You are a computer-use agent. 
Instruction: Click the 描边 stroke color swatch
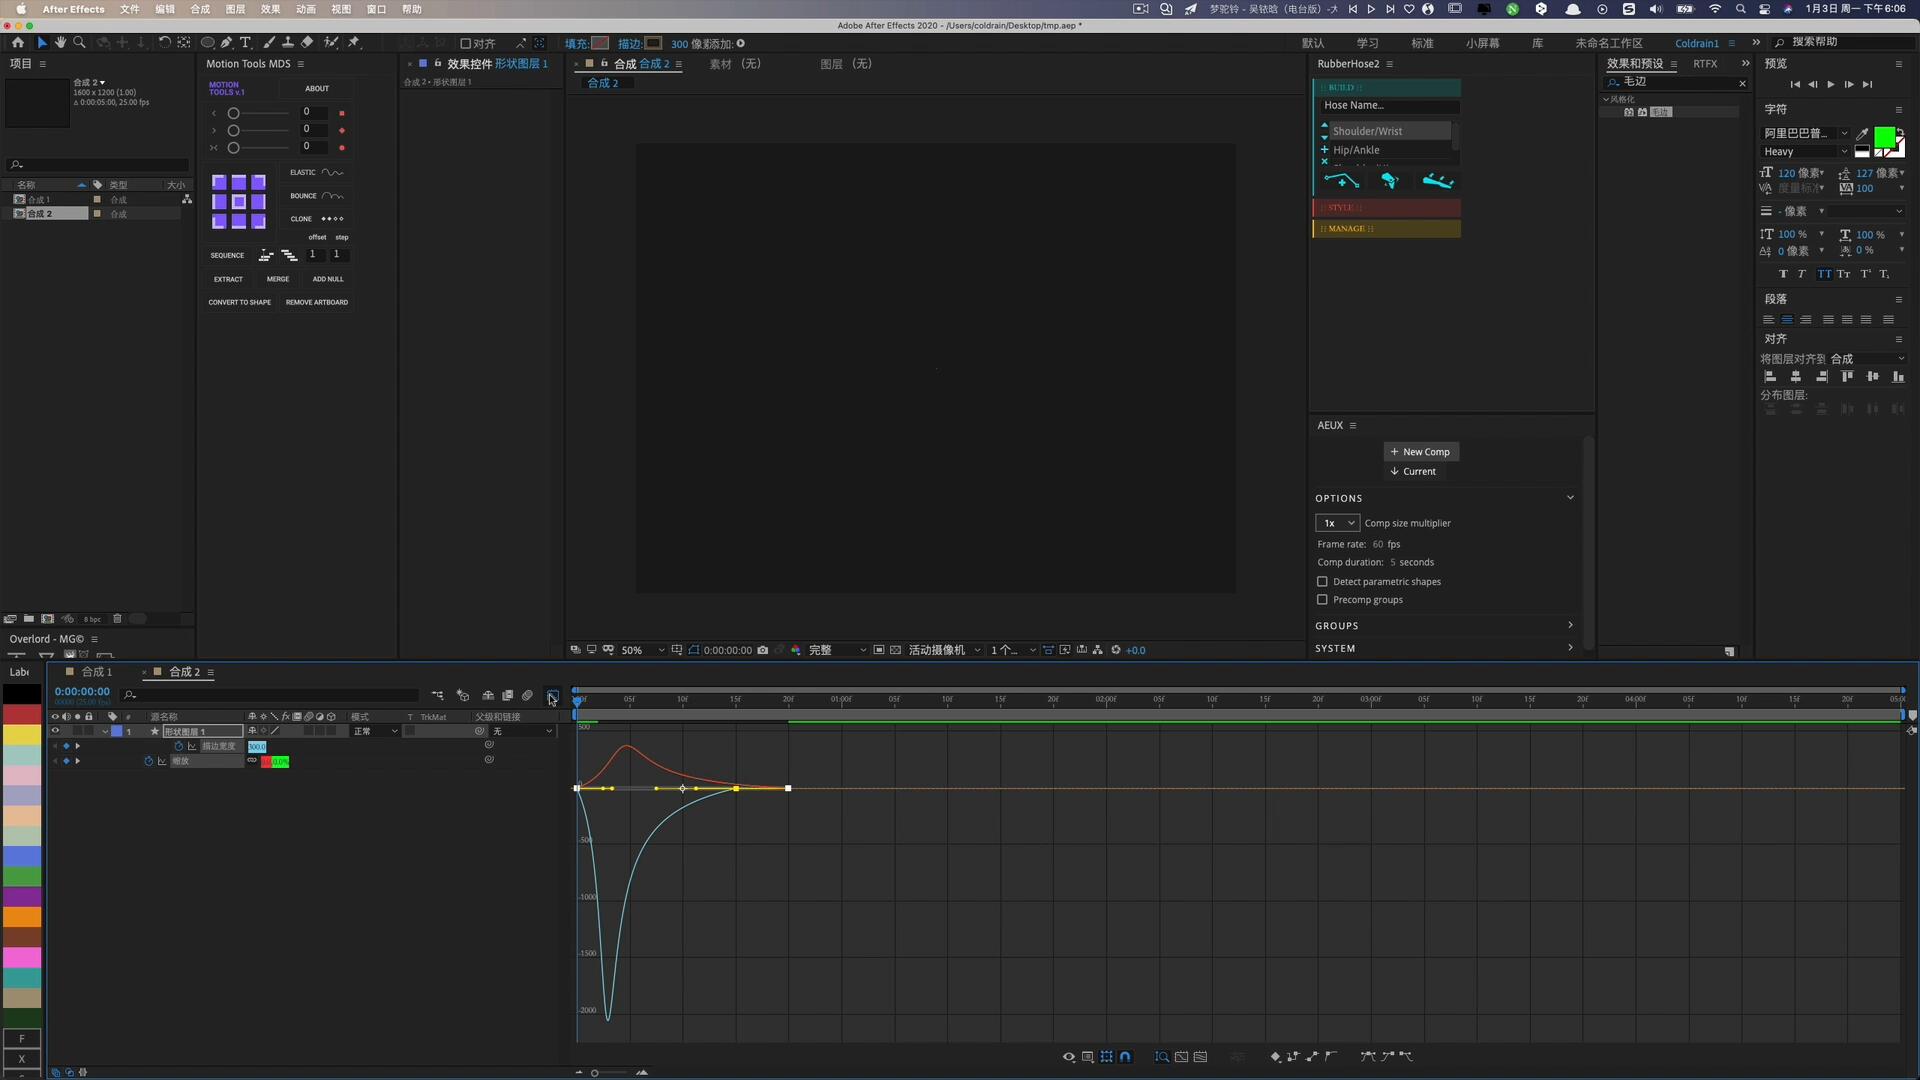(x=653, y=43)
